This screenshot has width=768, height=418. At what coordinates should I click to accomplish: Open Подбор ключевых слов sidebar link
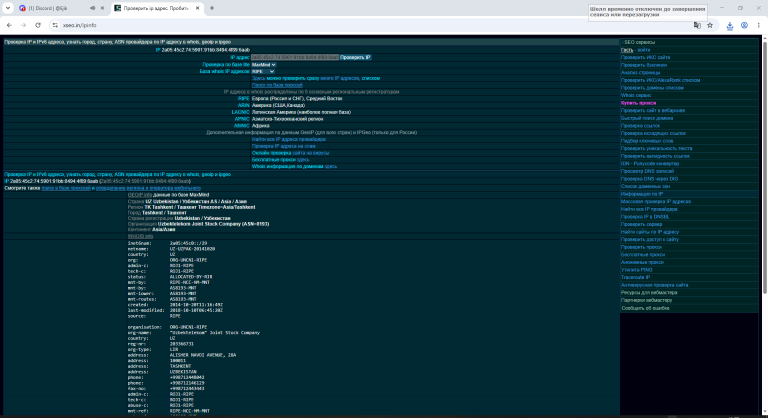pos(647,141)
